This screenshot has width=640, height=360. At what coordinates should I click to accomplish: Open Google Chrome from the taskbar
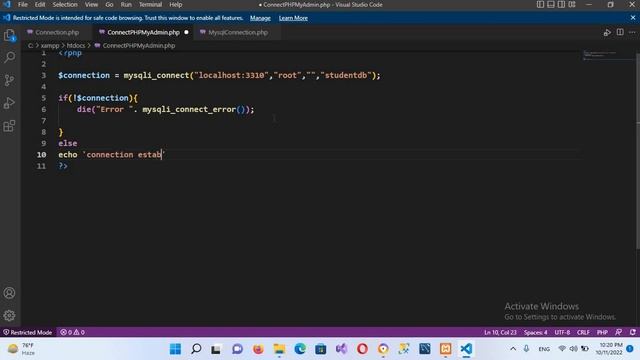click(x=383, y=349)
